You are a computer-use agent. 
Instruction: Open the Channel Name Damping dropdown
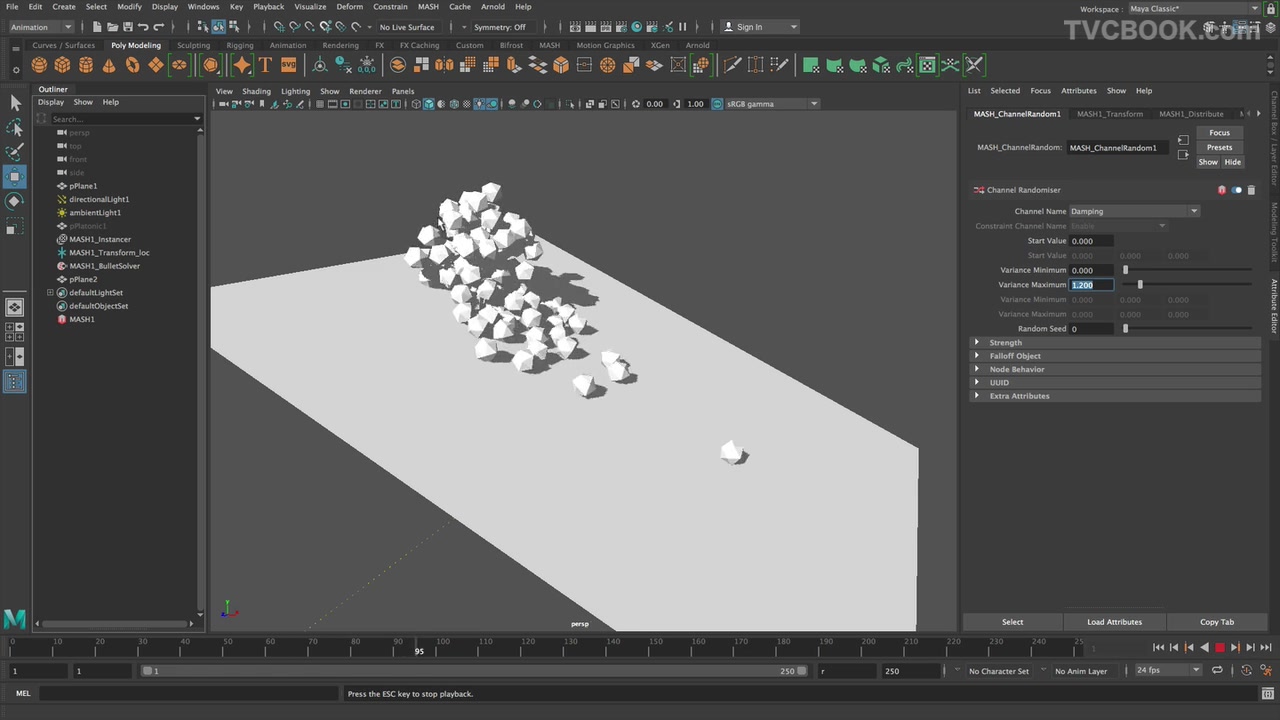pyautogui.click(x=1134, y=211)
